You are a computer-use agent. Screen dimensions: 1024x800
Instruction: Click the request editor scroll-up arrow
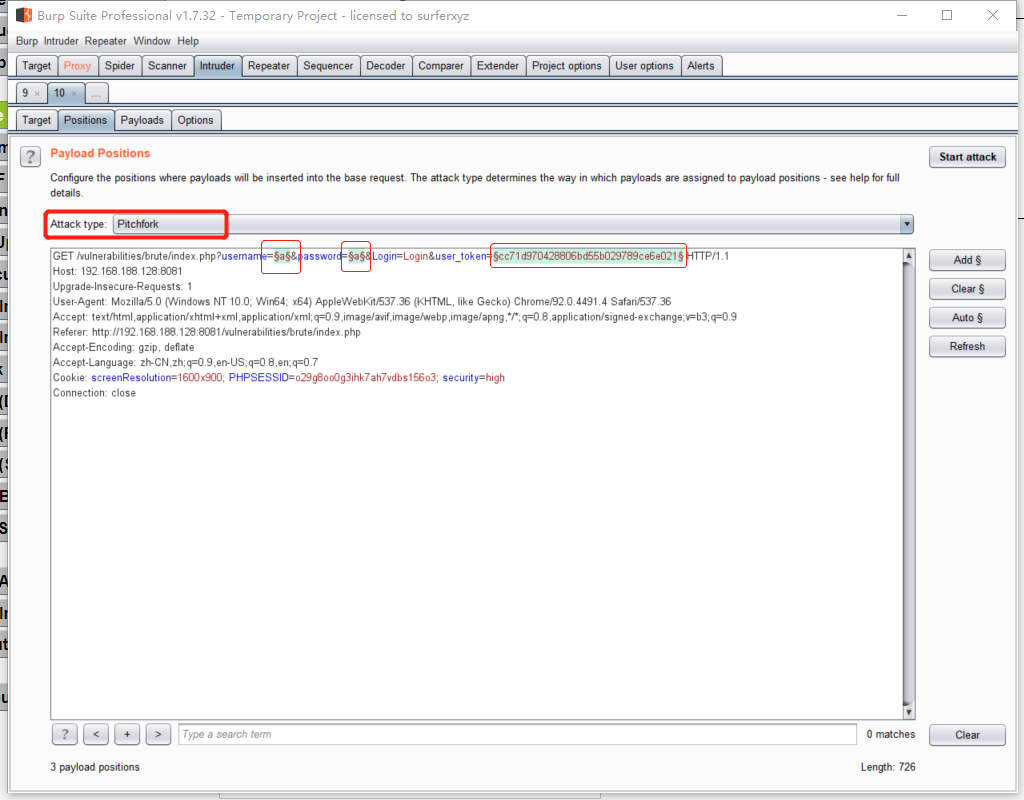point(908,255)
